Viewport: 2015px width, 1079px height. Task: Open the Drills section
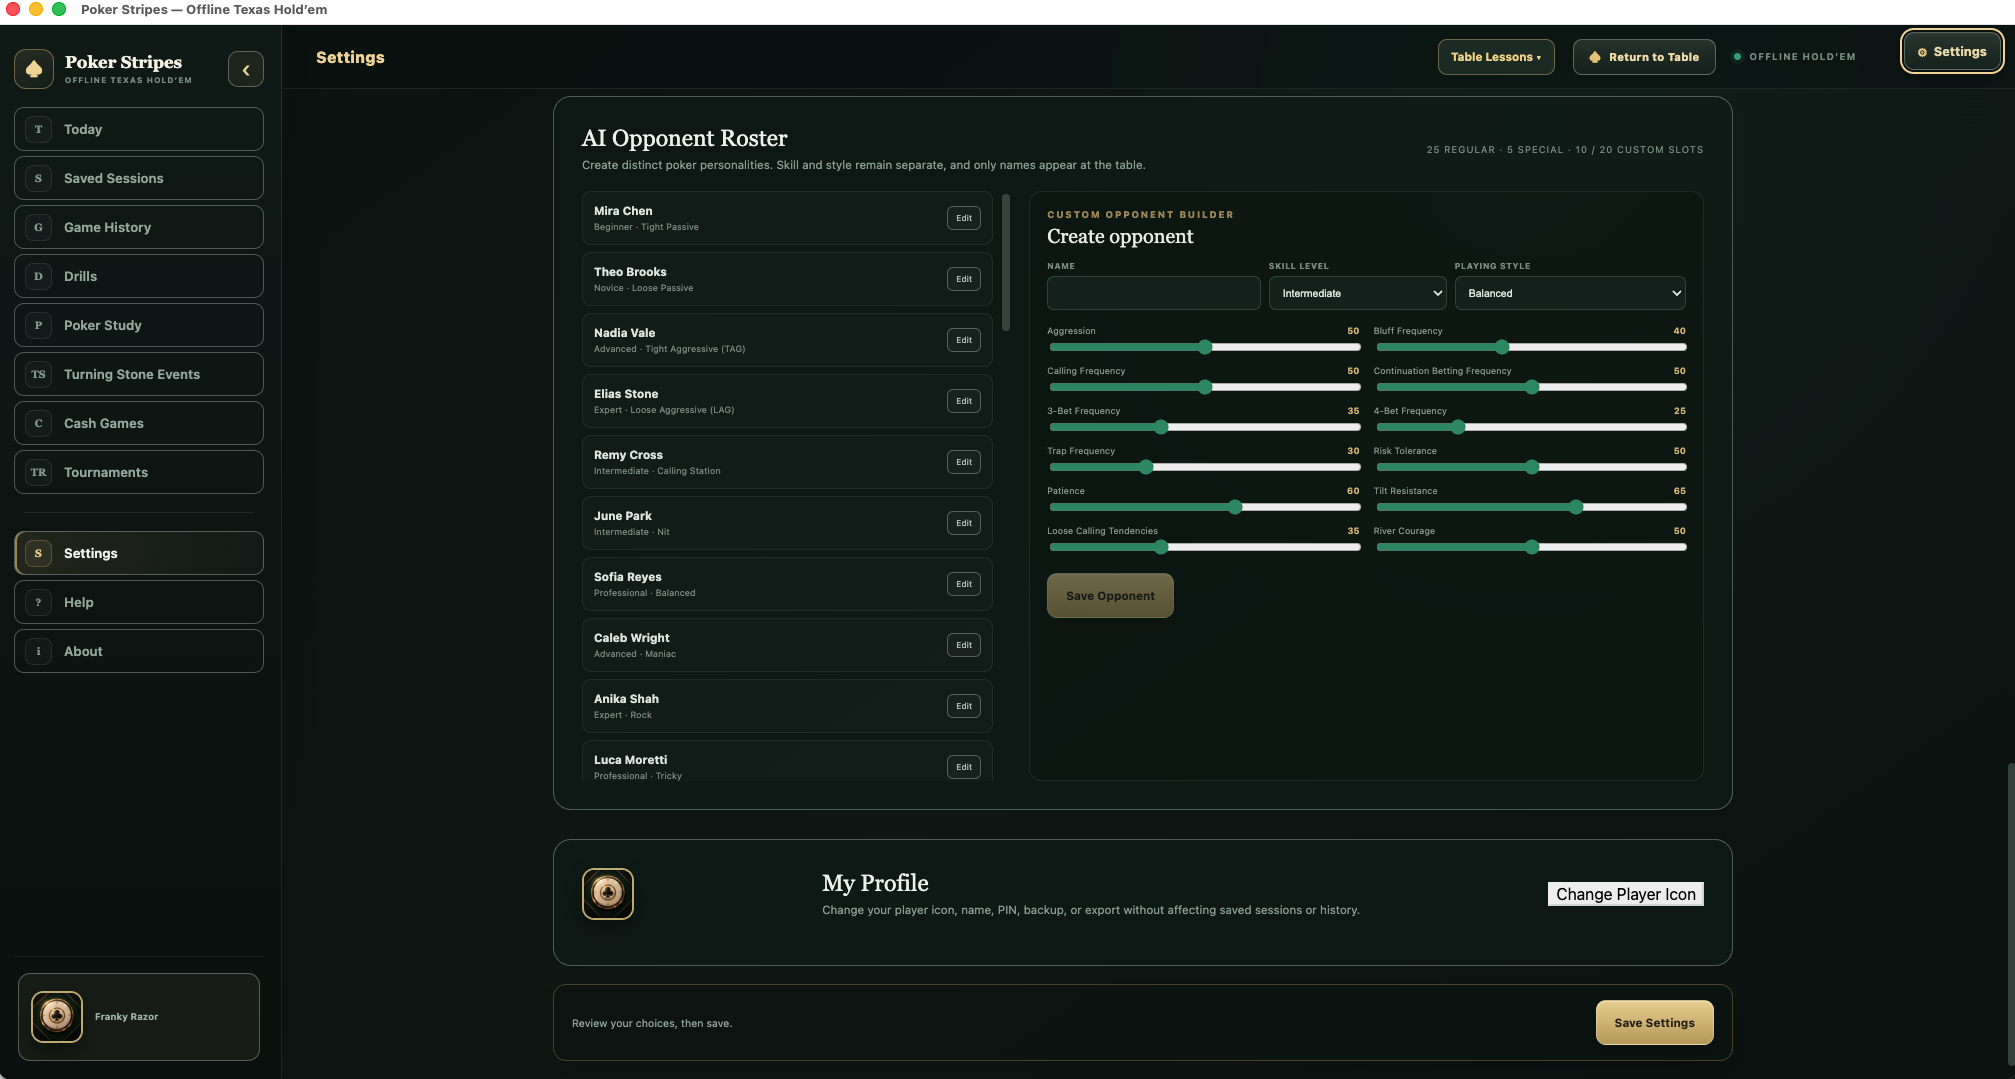pyautogui.click(x=139, y=276)
